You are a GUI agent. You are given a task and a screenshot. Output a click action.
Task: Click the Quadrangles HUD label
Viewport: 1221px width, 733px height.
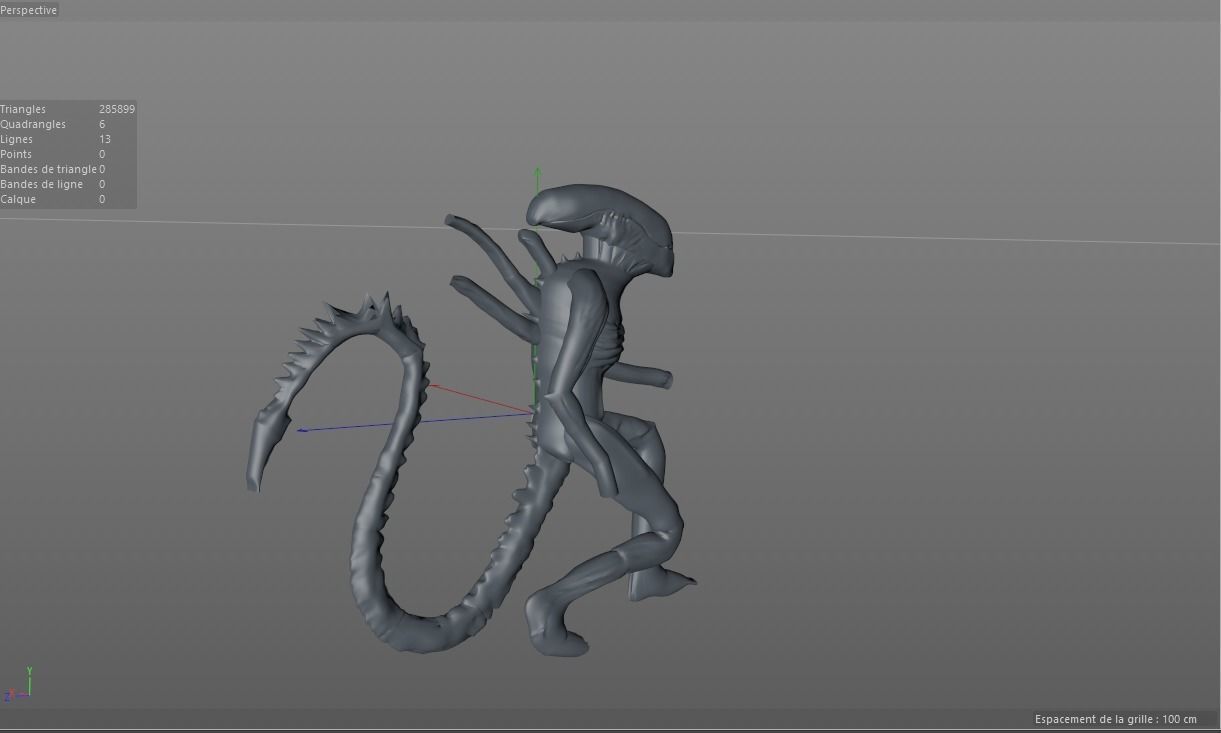(33, 124)
